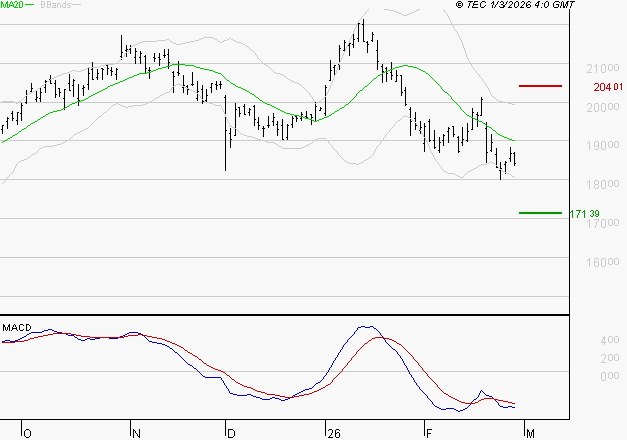Click the 210.00 price axis label
The image size is (627, 440).
[603, 69]
